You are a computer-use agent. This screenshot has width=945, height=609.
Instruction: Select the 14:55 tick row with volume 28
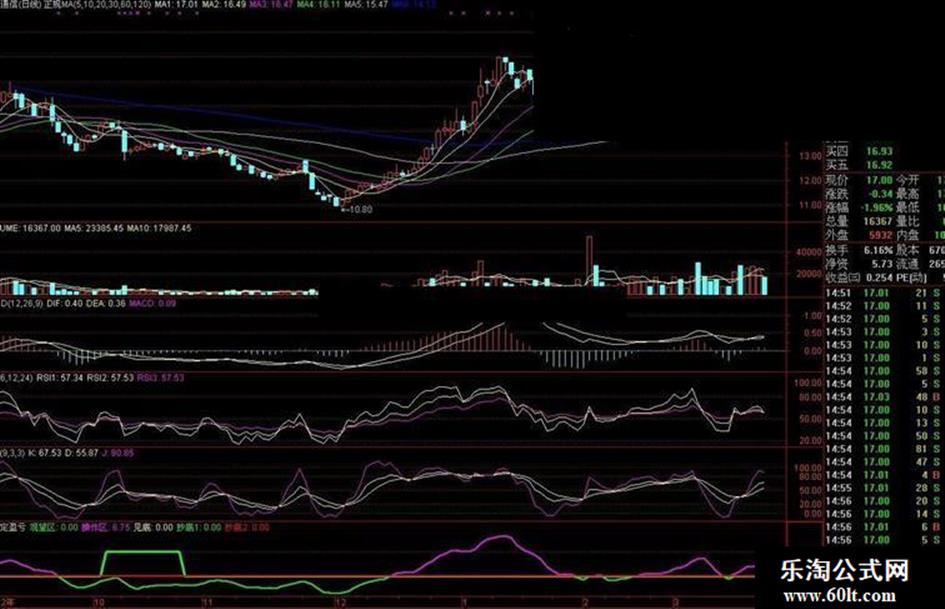pyautogui.click(x=884, y=488)
